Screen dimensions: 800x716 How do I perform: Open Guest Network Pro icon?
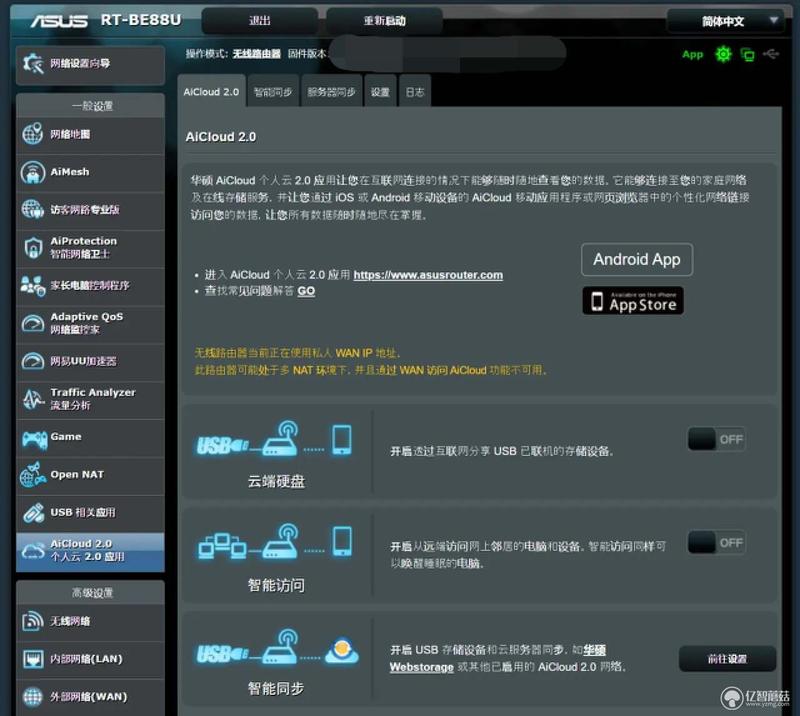(x=32, y=210)
